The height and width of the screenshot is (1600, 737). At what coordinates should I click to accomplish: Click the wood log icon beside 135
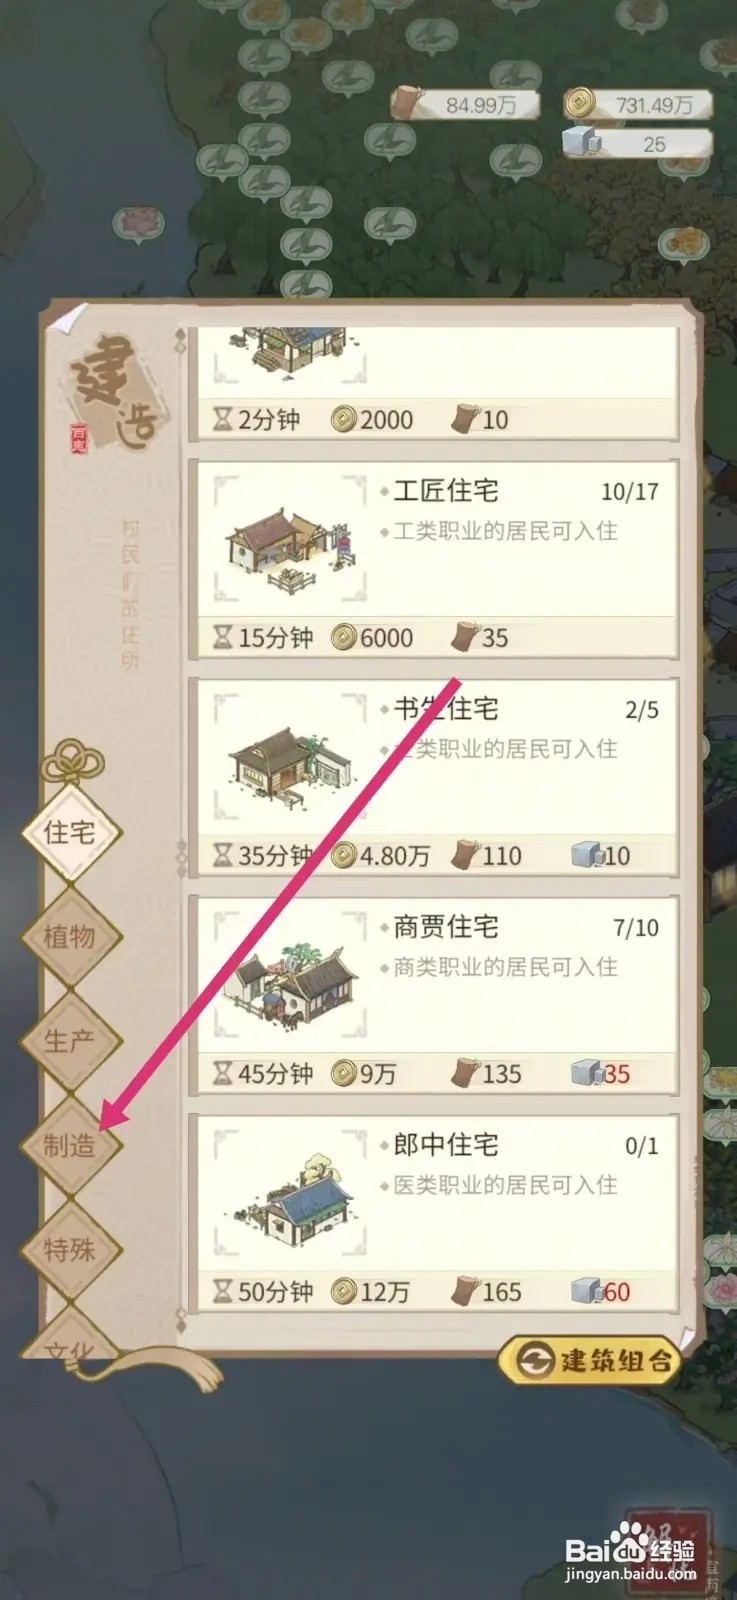[464, 1073]
